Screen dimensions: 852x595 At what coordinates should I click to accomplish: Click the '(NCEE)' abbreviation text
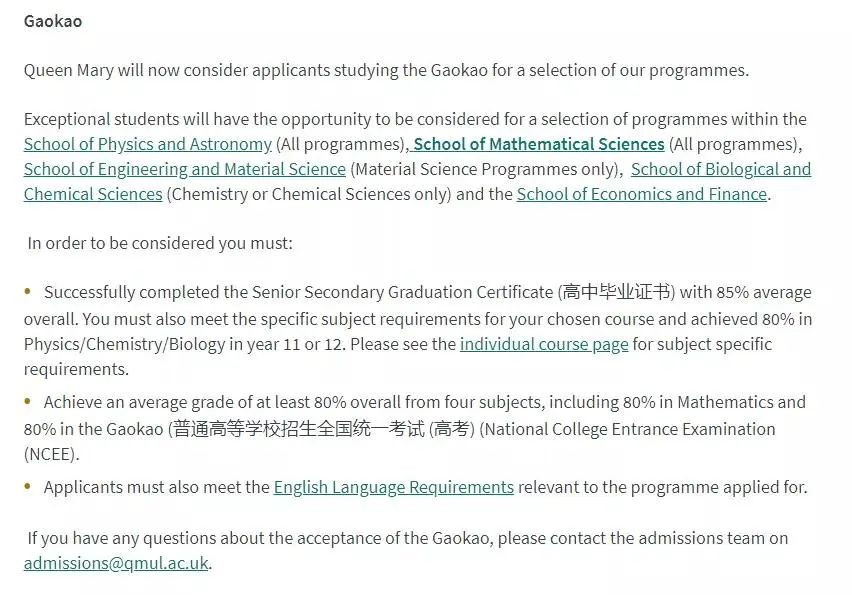coord(51,454)
